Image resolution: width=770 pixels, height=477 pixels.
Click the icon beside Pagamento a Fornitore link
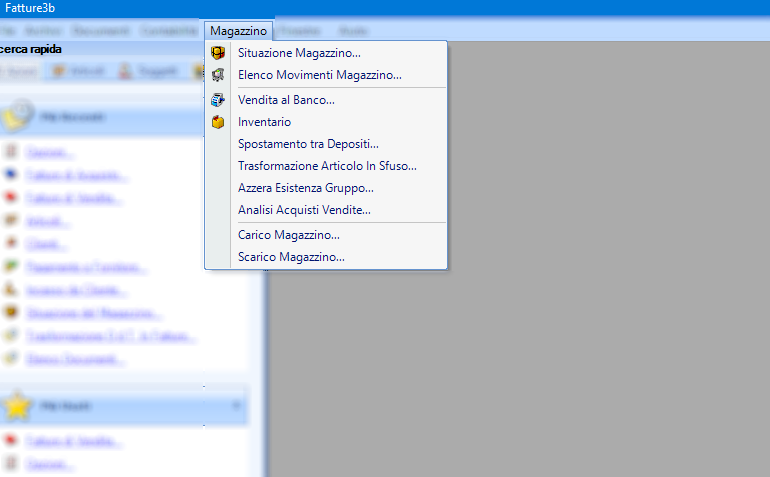[12, 268]
